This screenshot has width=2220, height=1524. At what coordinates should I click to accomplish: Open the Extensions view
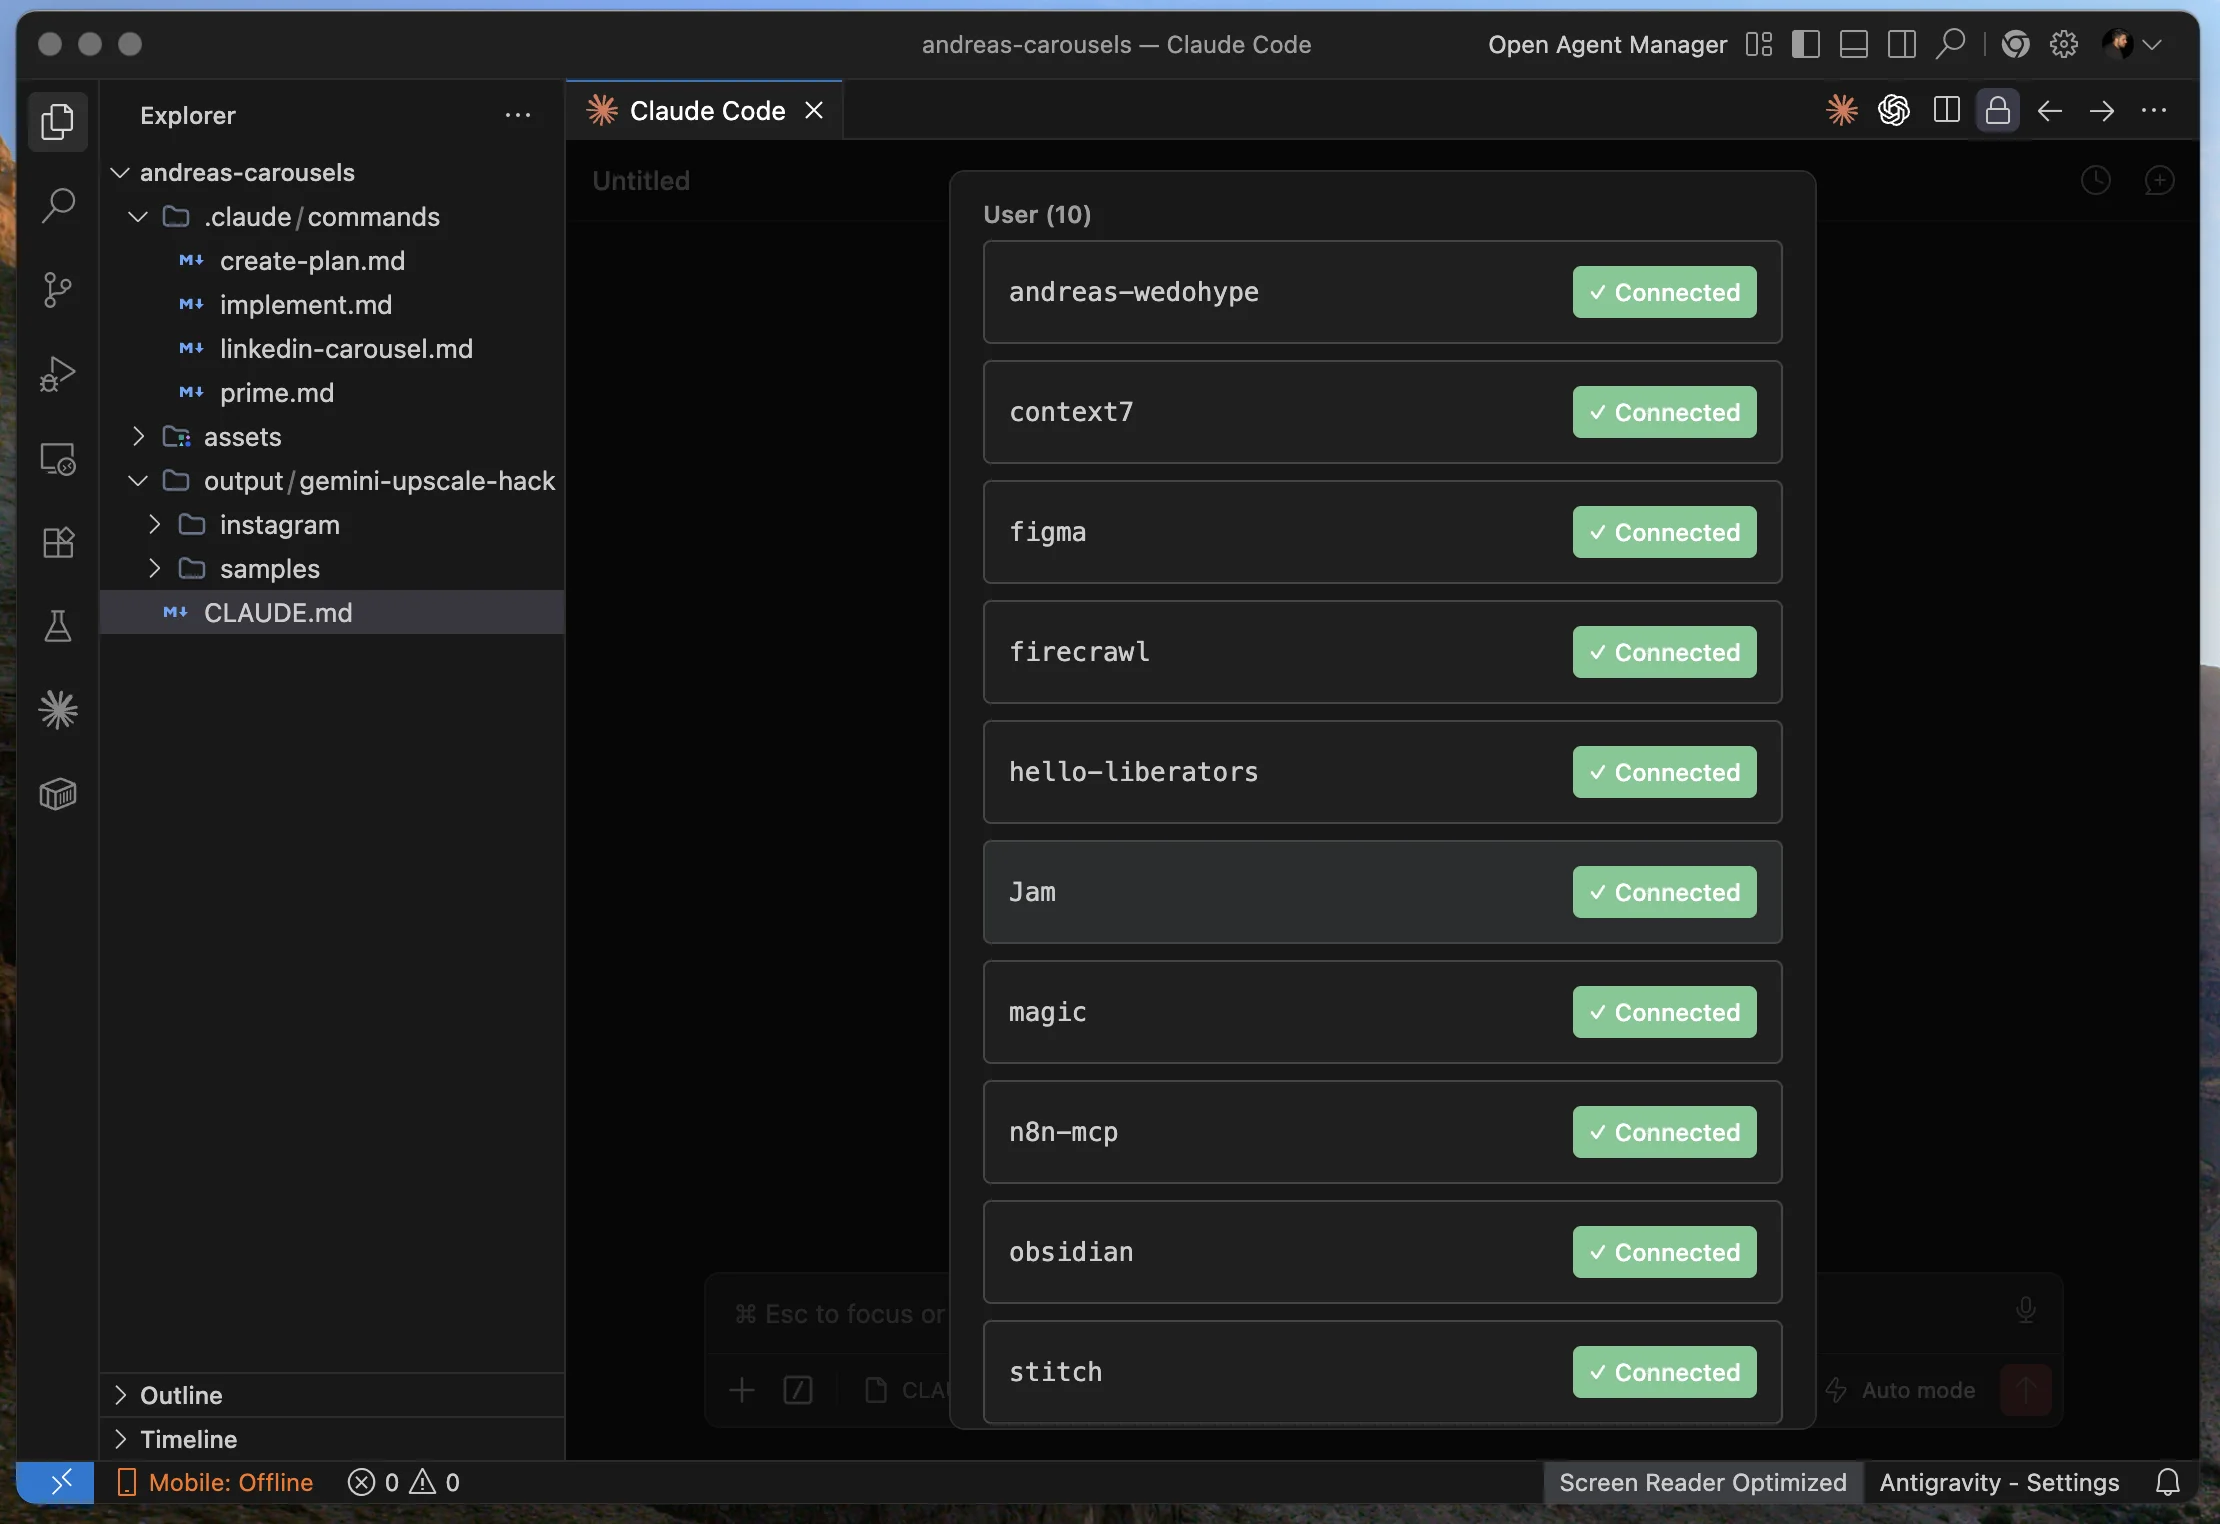(x=58, y=543)
